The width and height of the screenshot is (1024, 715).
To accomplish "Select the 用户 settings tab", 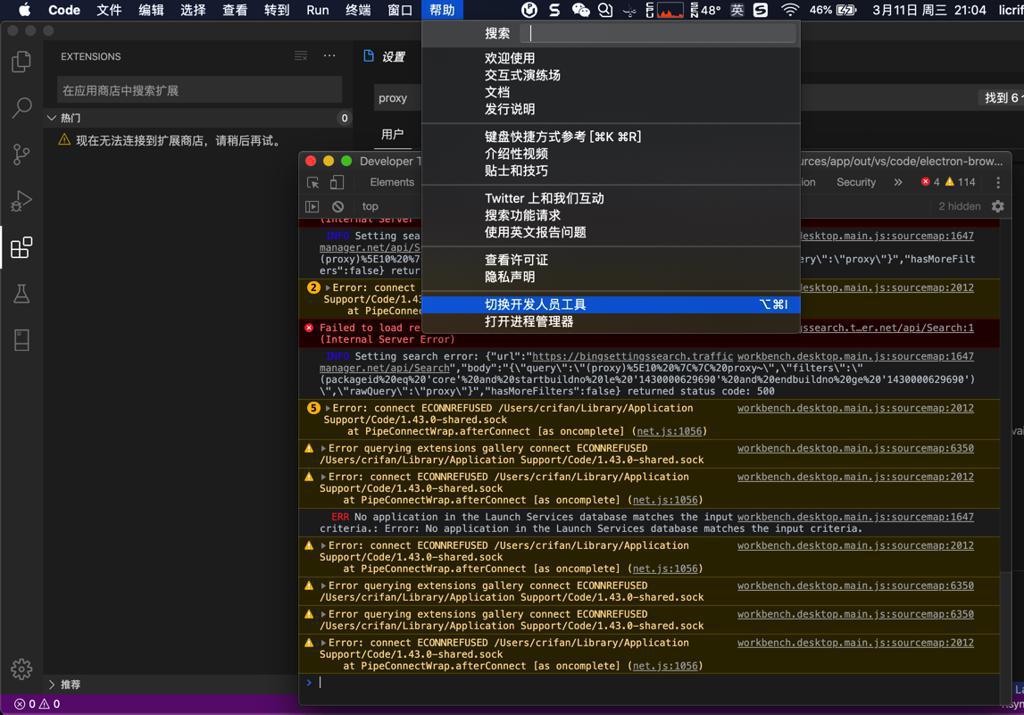I will (392, 134).
